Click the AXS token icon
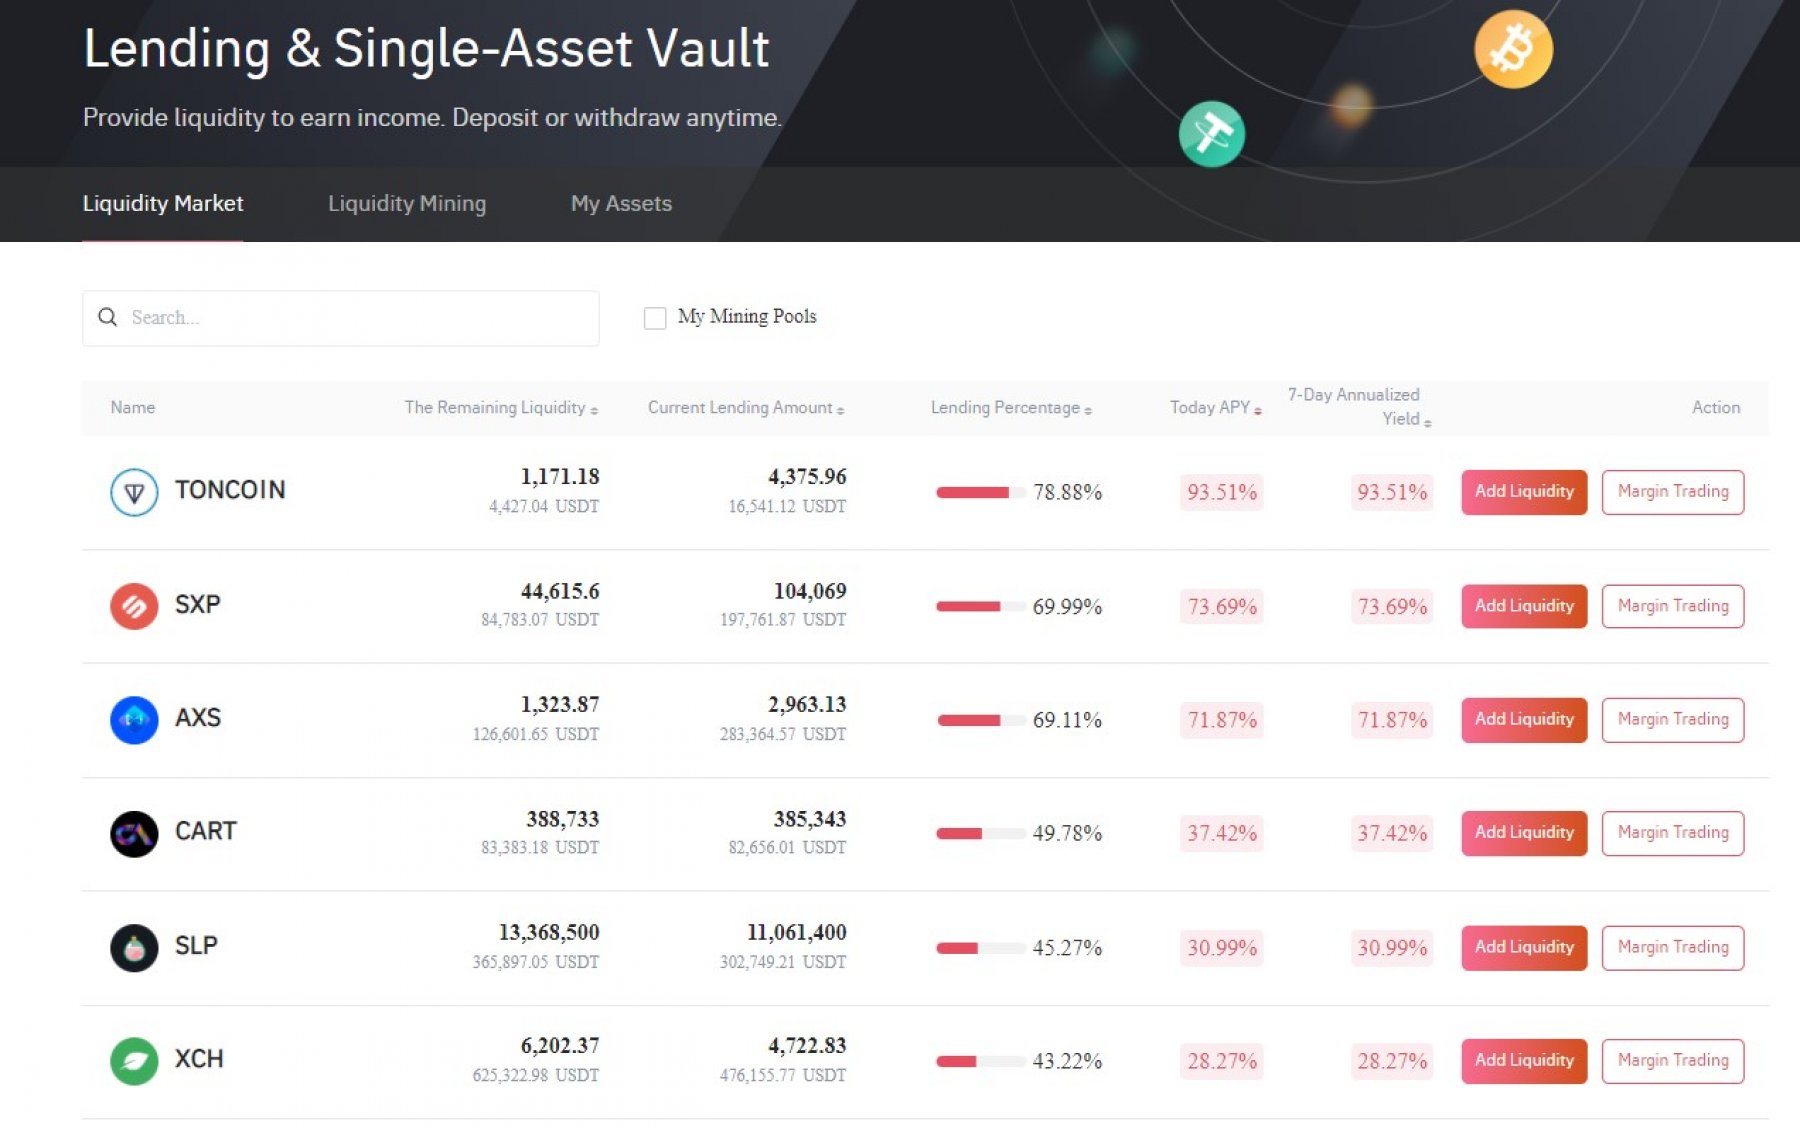Screen dimensions: 1800x1128 coord(134,720)
